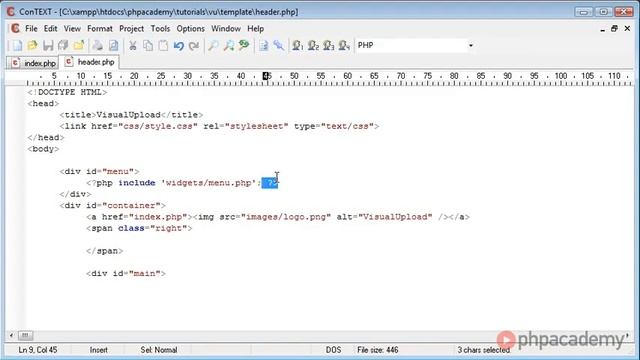Open the Options menu
This screenshot has width=640, height=360.
click(190, 29)
